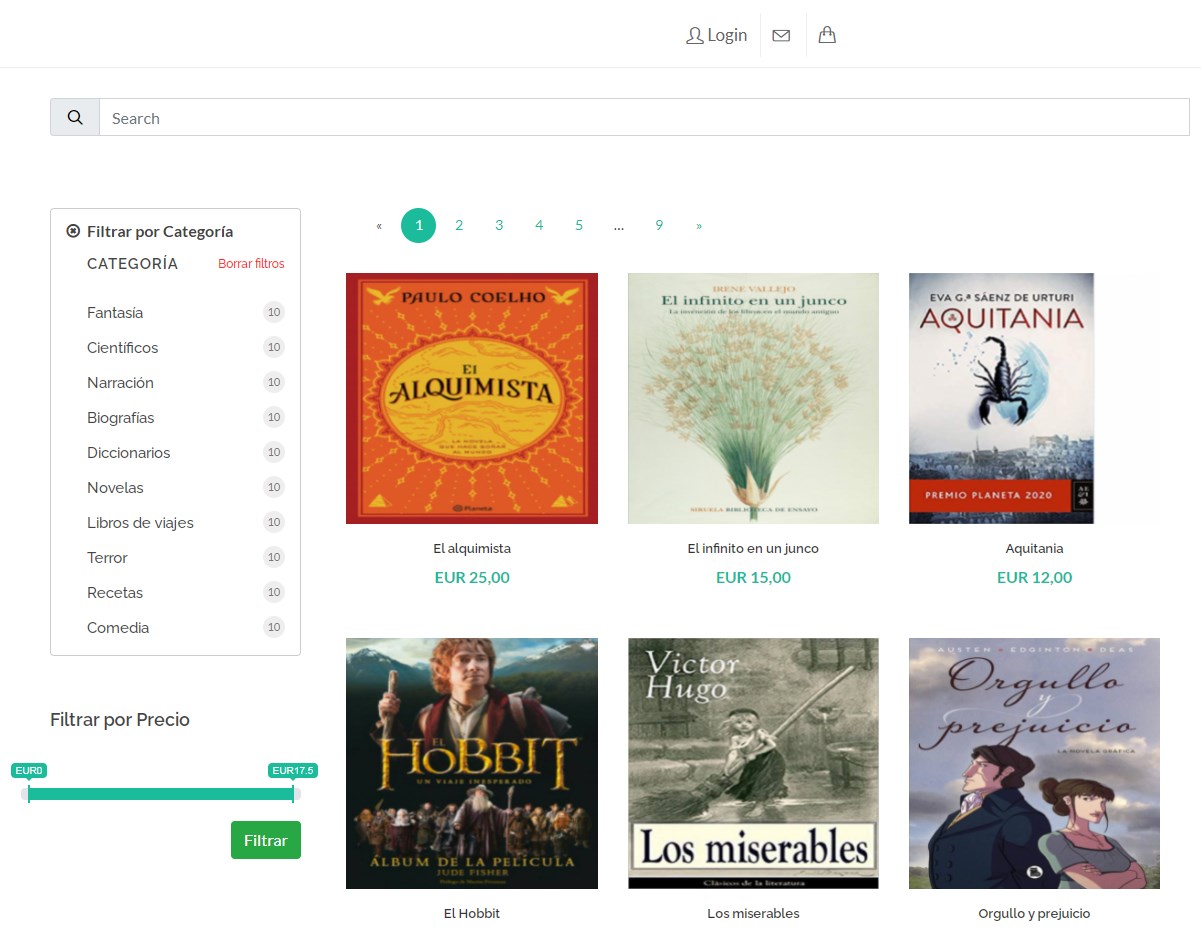The image size is (1201, 930).
Task: Click the El alquimista title text
Action: [472, 548]
